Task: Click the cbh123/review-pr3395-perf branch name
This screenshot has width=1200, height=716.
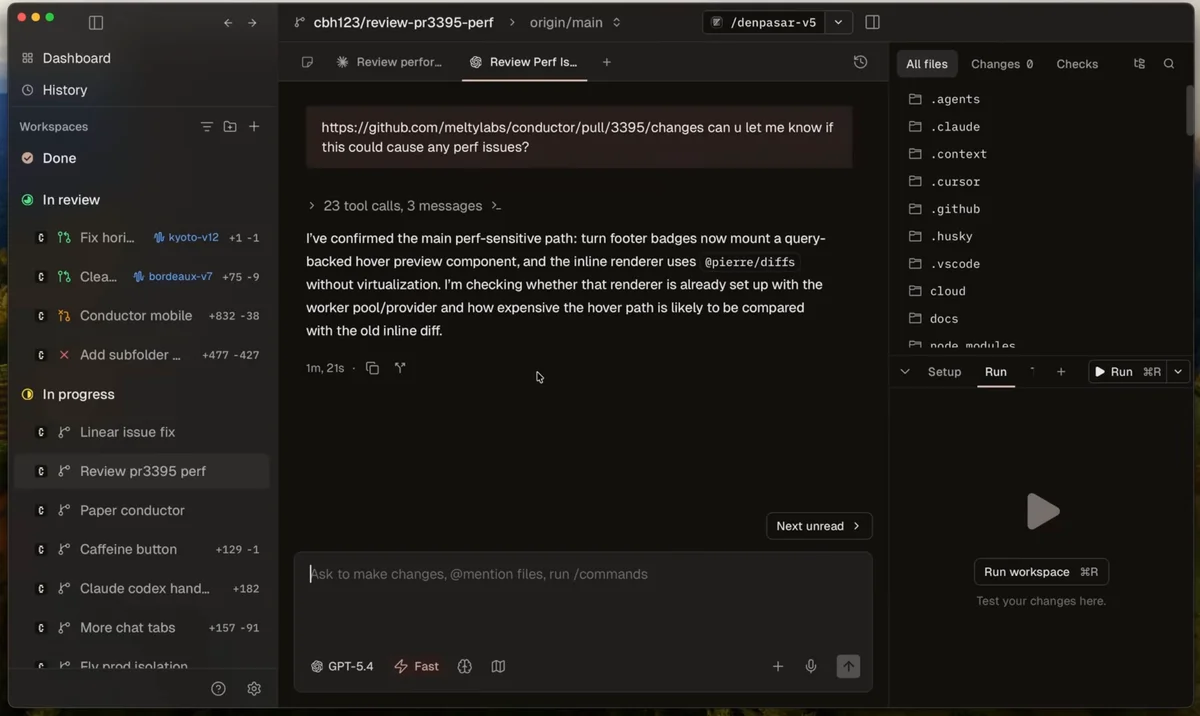Action: pyautogui.click(x=403, y=22)
